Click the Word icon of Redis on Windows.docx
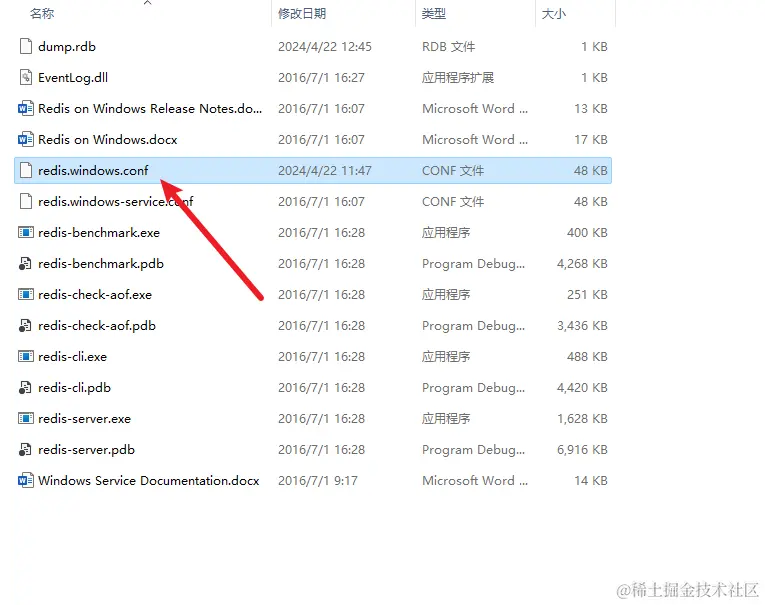The width and height of the screenshot is (765, 605). coord(25,140)
